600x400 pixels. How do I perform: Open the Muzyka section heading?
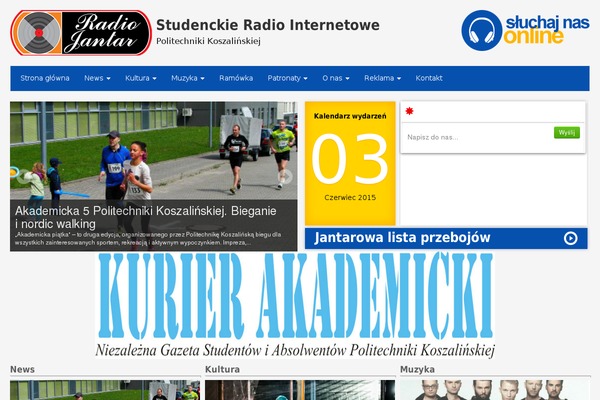[x=417, y=369]
